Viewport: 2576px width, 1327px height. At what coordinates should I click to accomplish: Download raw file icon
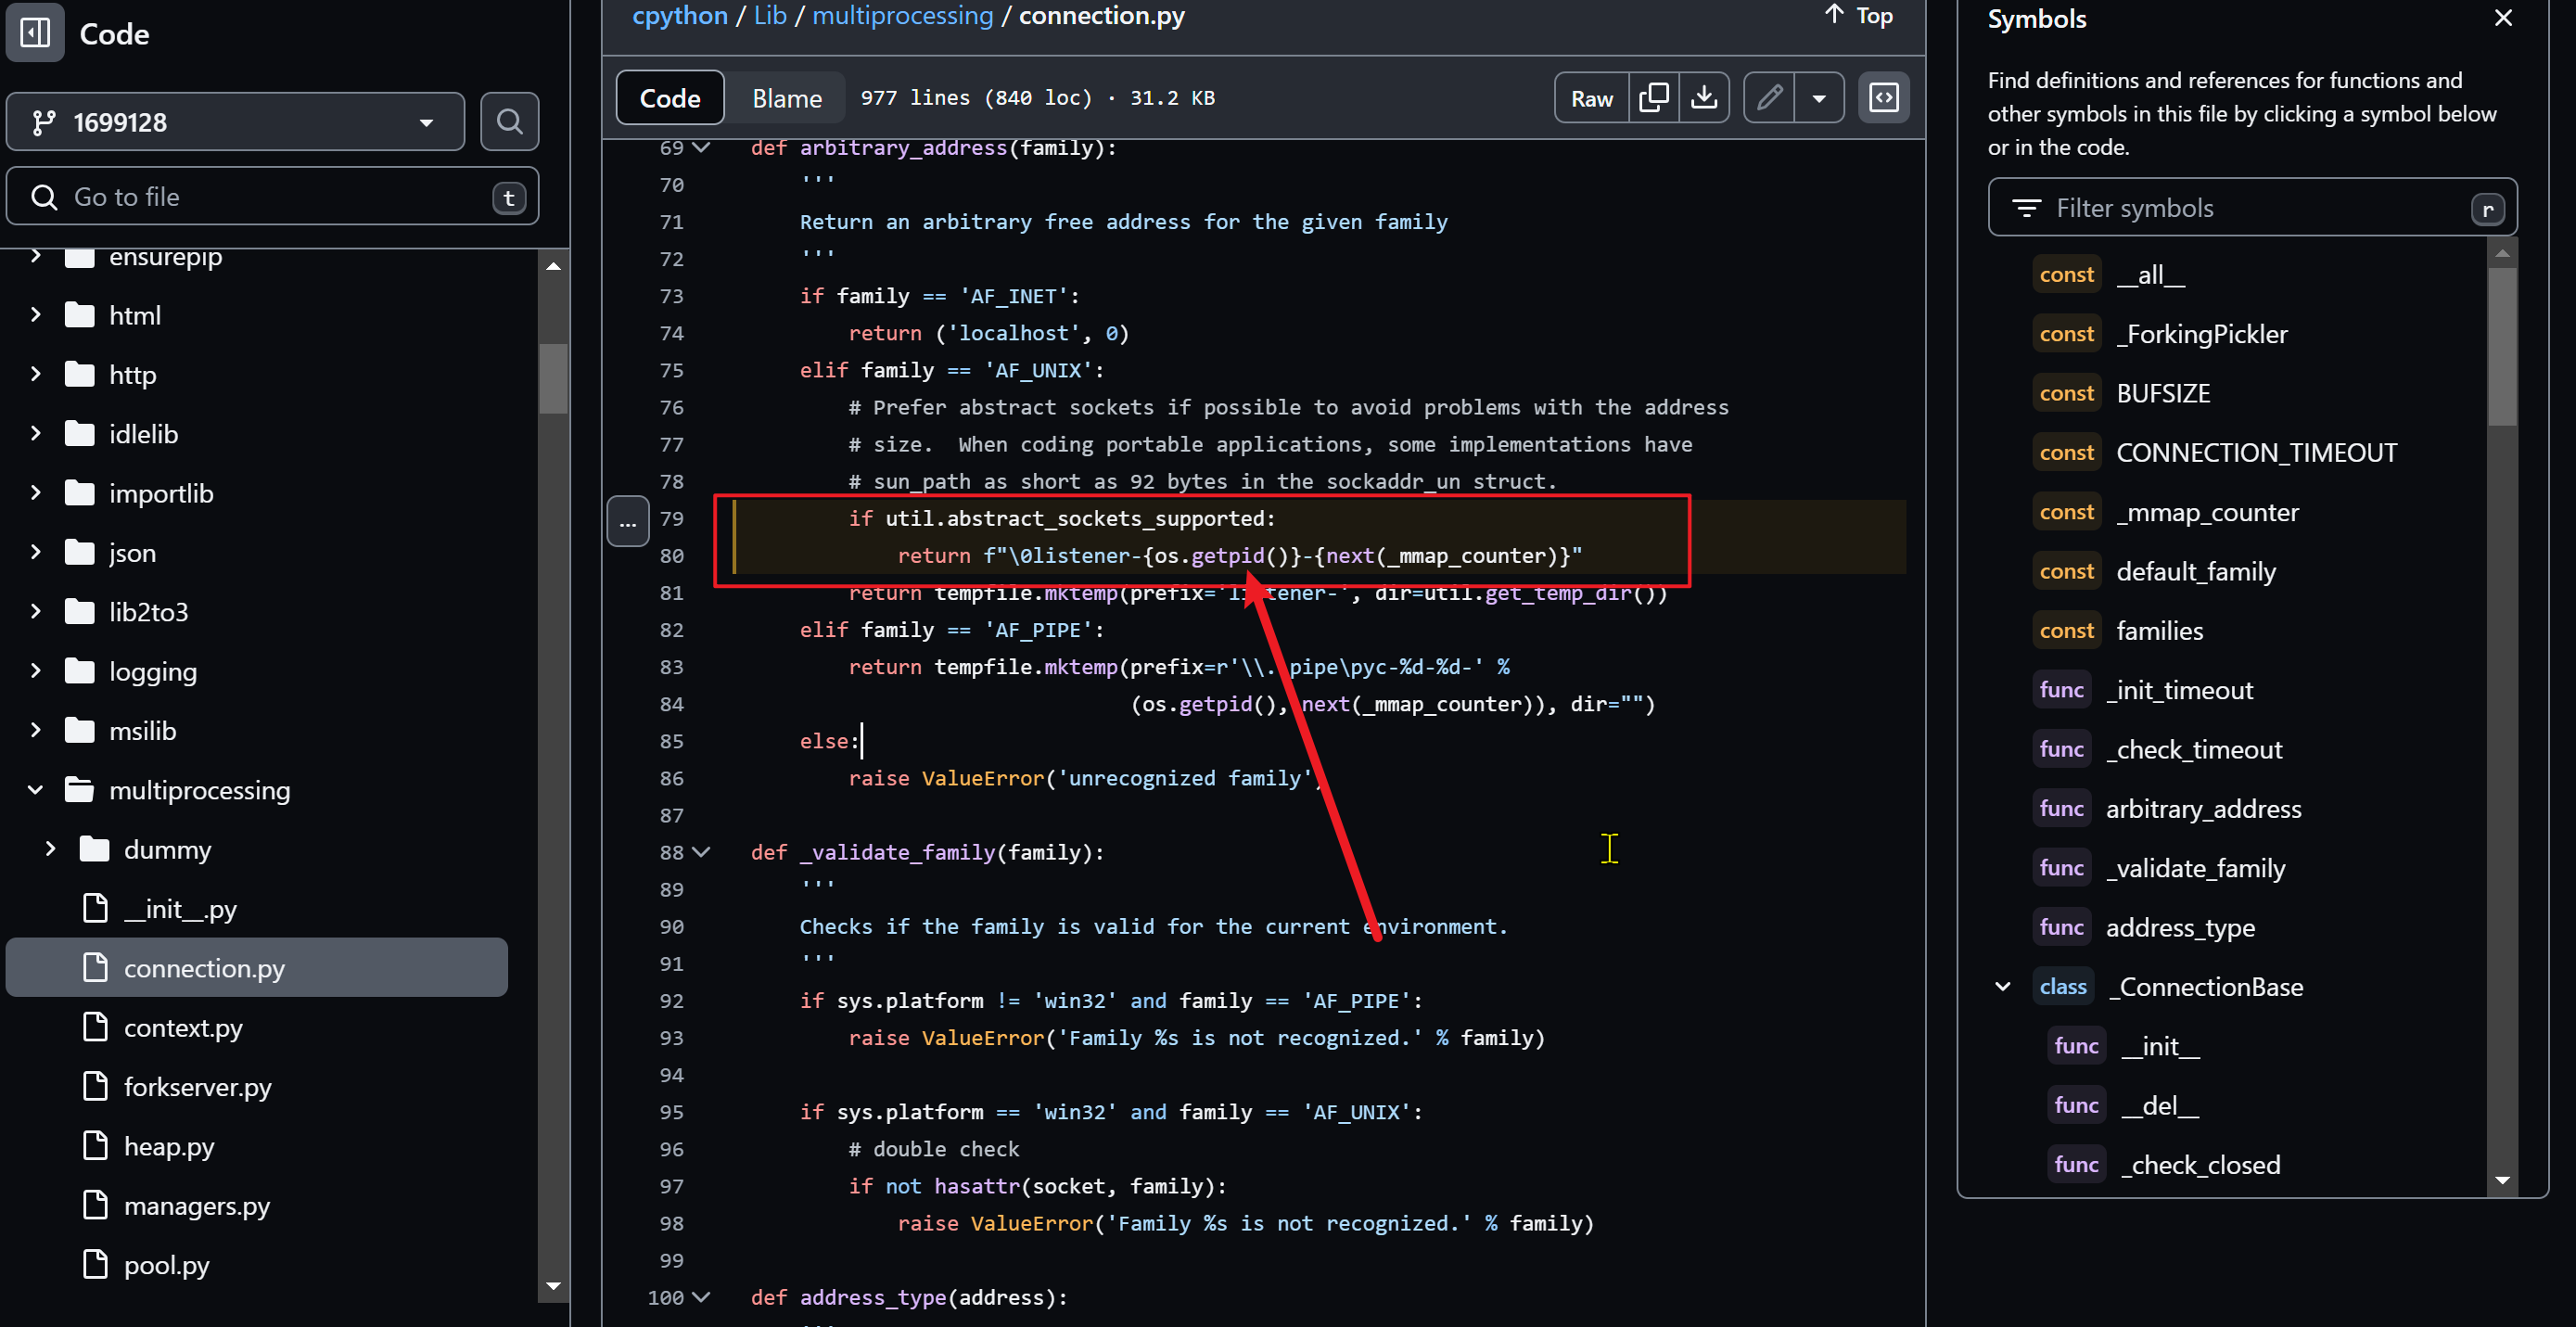(x=1704, y=97)
